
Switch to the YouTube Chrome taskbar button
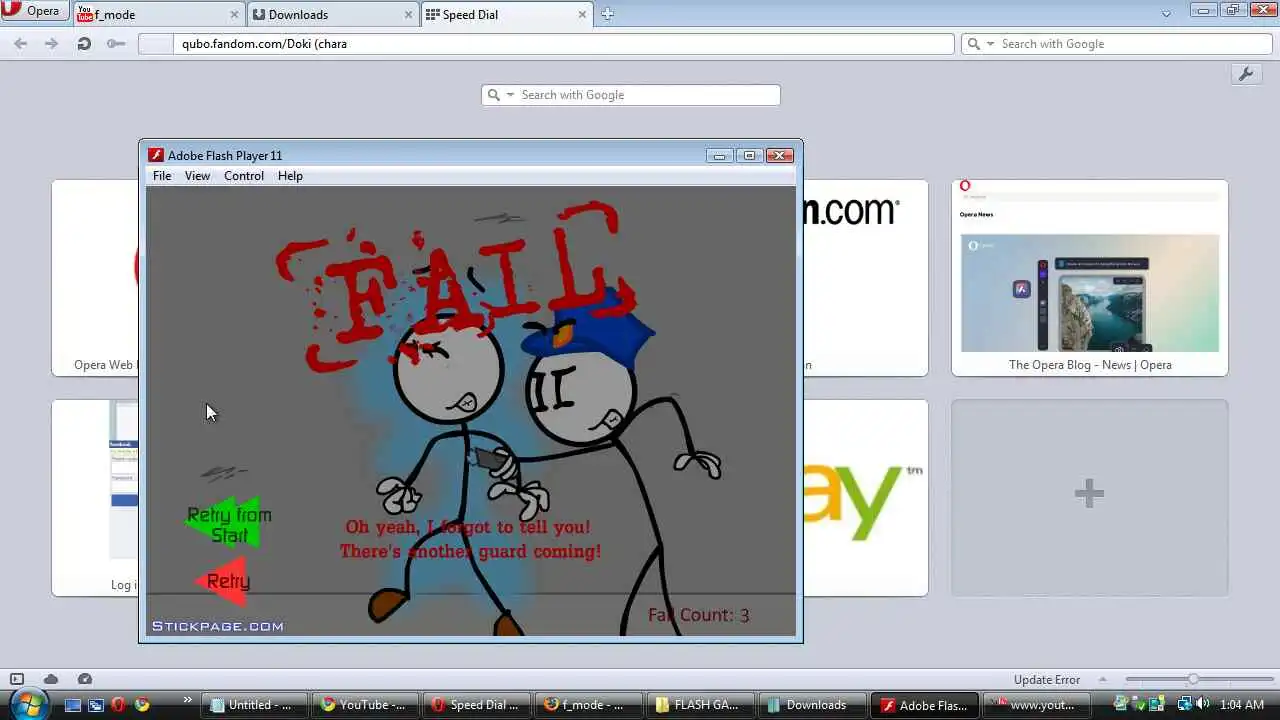364,705
